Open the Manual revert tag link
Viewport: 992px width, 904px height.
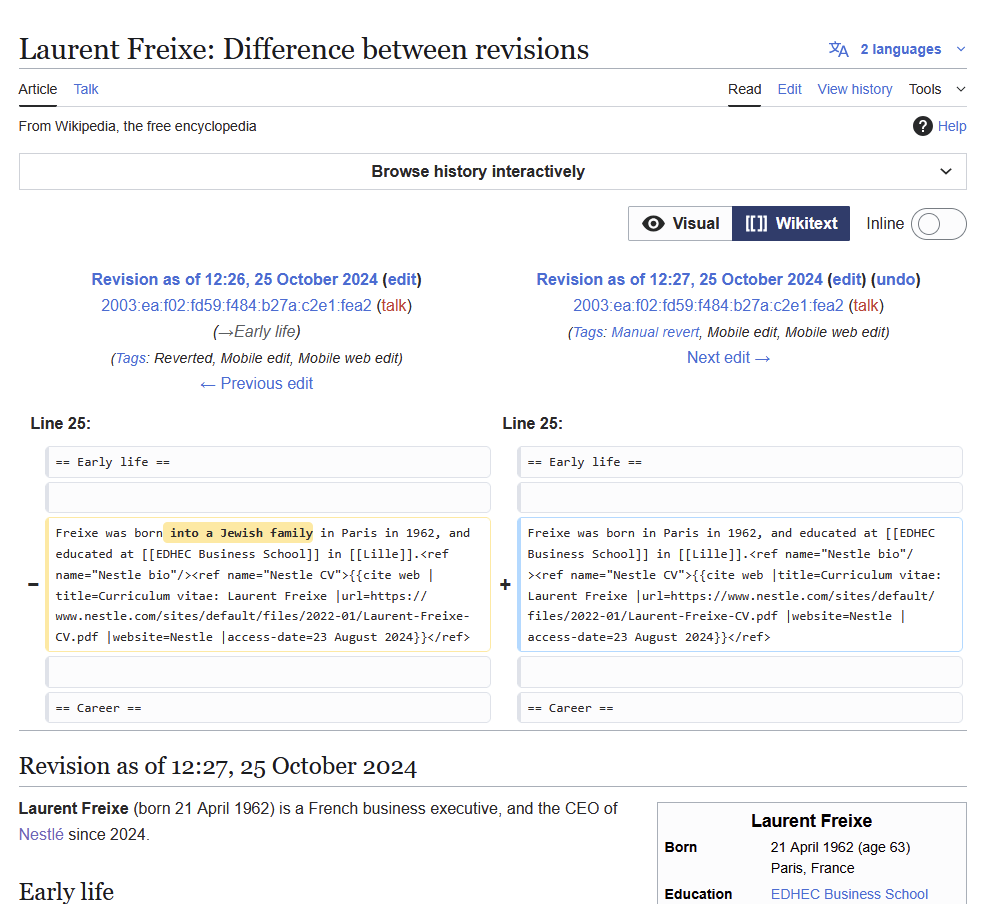click(655, 332)
